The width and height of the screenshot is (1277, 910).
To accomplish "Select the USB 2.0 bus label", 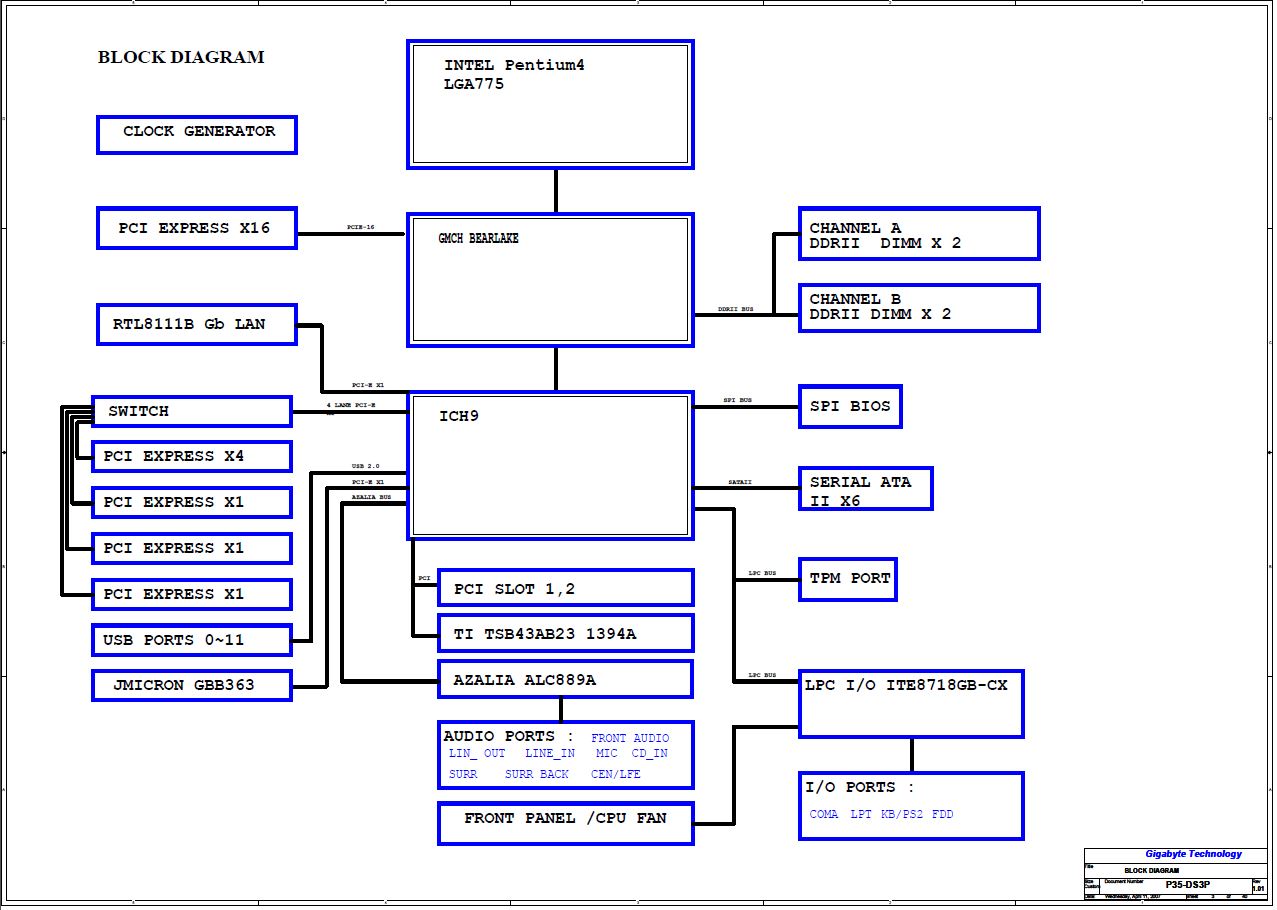I will [365, 466].
